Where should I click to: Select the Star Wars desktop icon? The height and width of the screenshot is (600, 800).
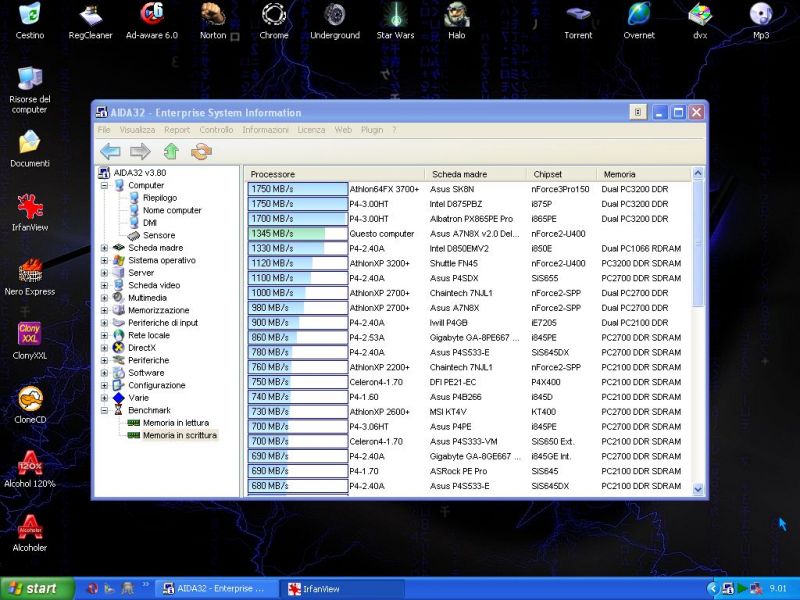coord(395,20)
